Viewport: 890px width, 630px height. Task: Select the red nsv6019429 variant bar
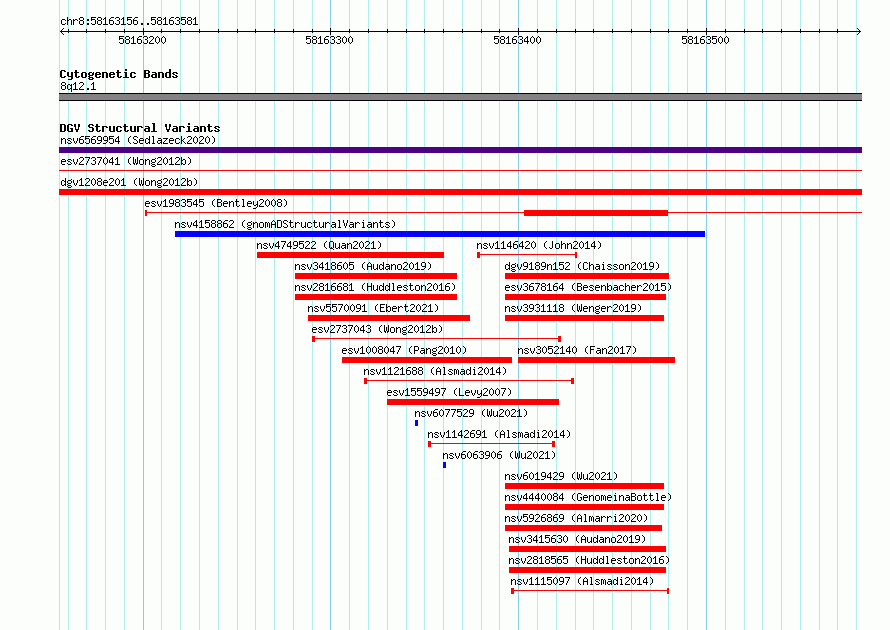pos(584,486)
